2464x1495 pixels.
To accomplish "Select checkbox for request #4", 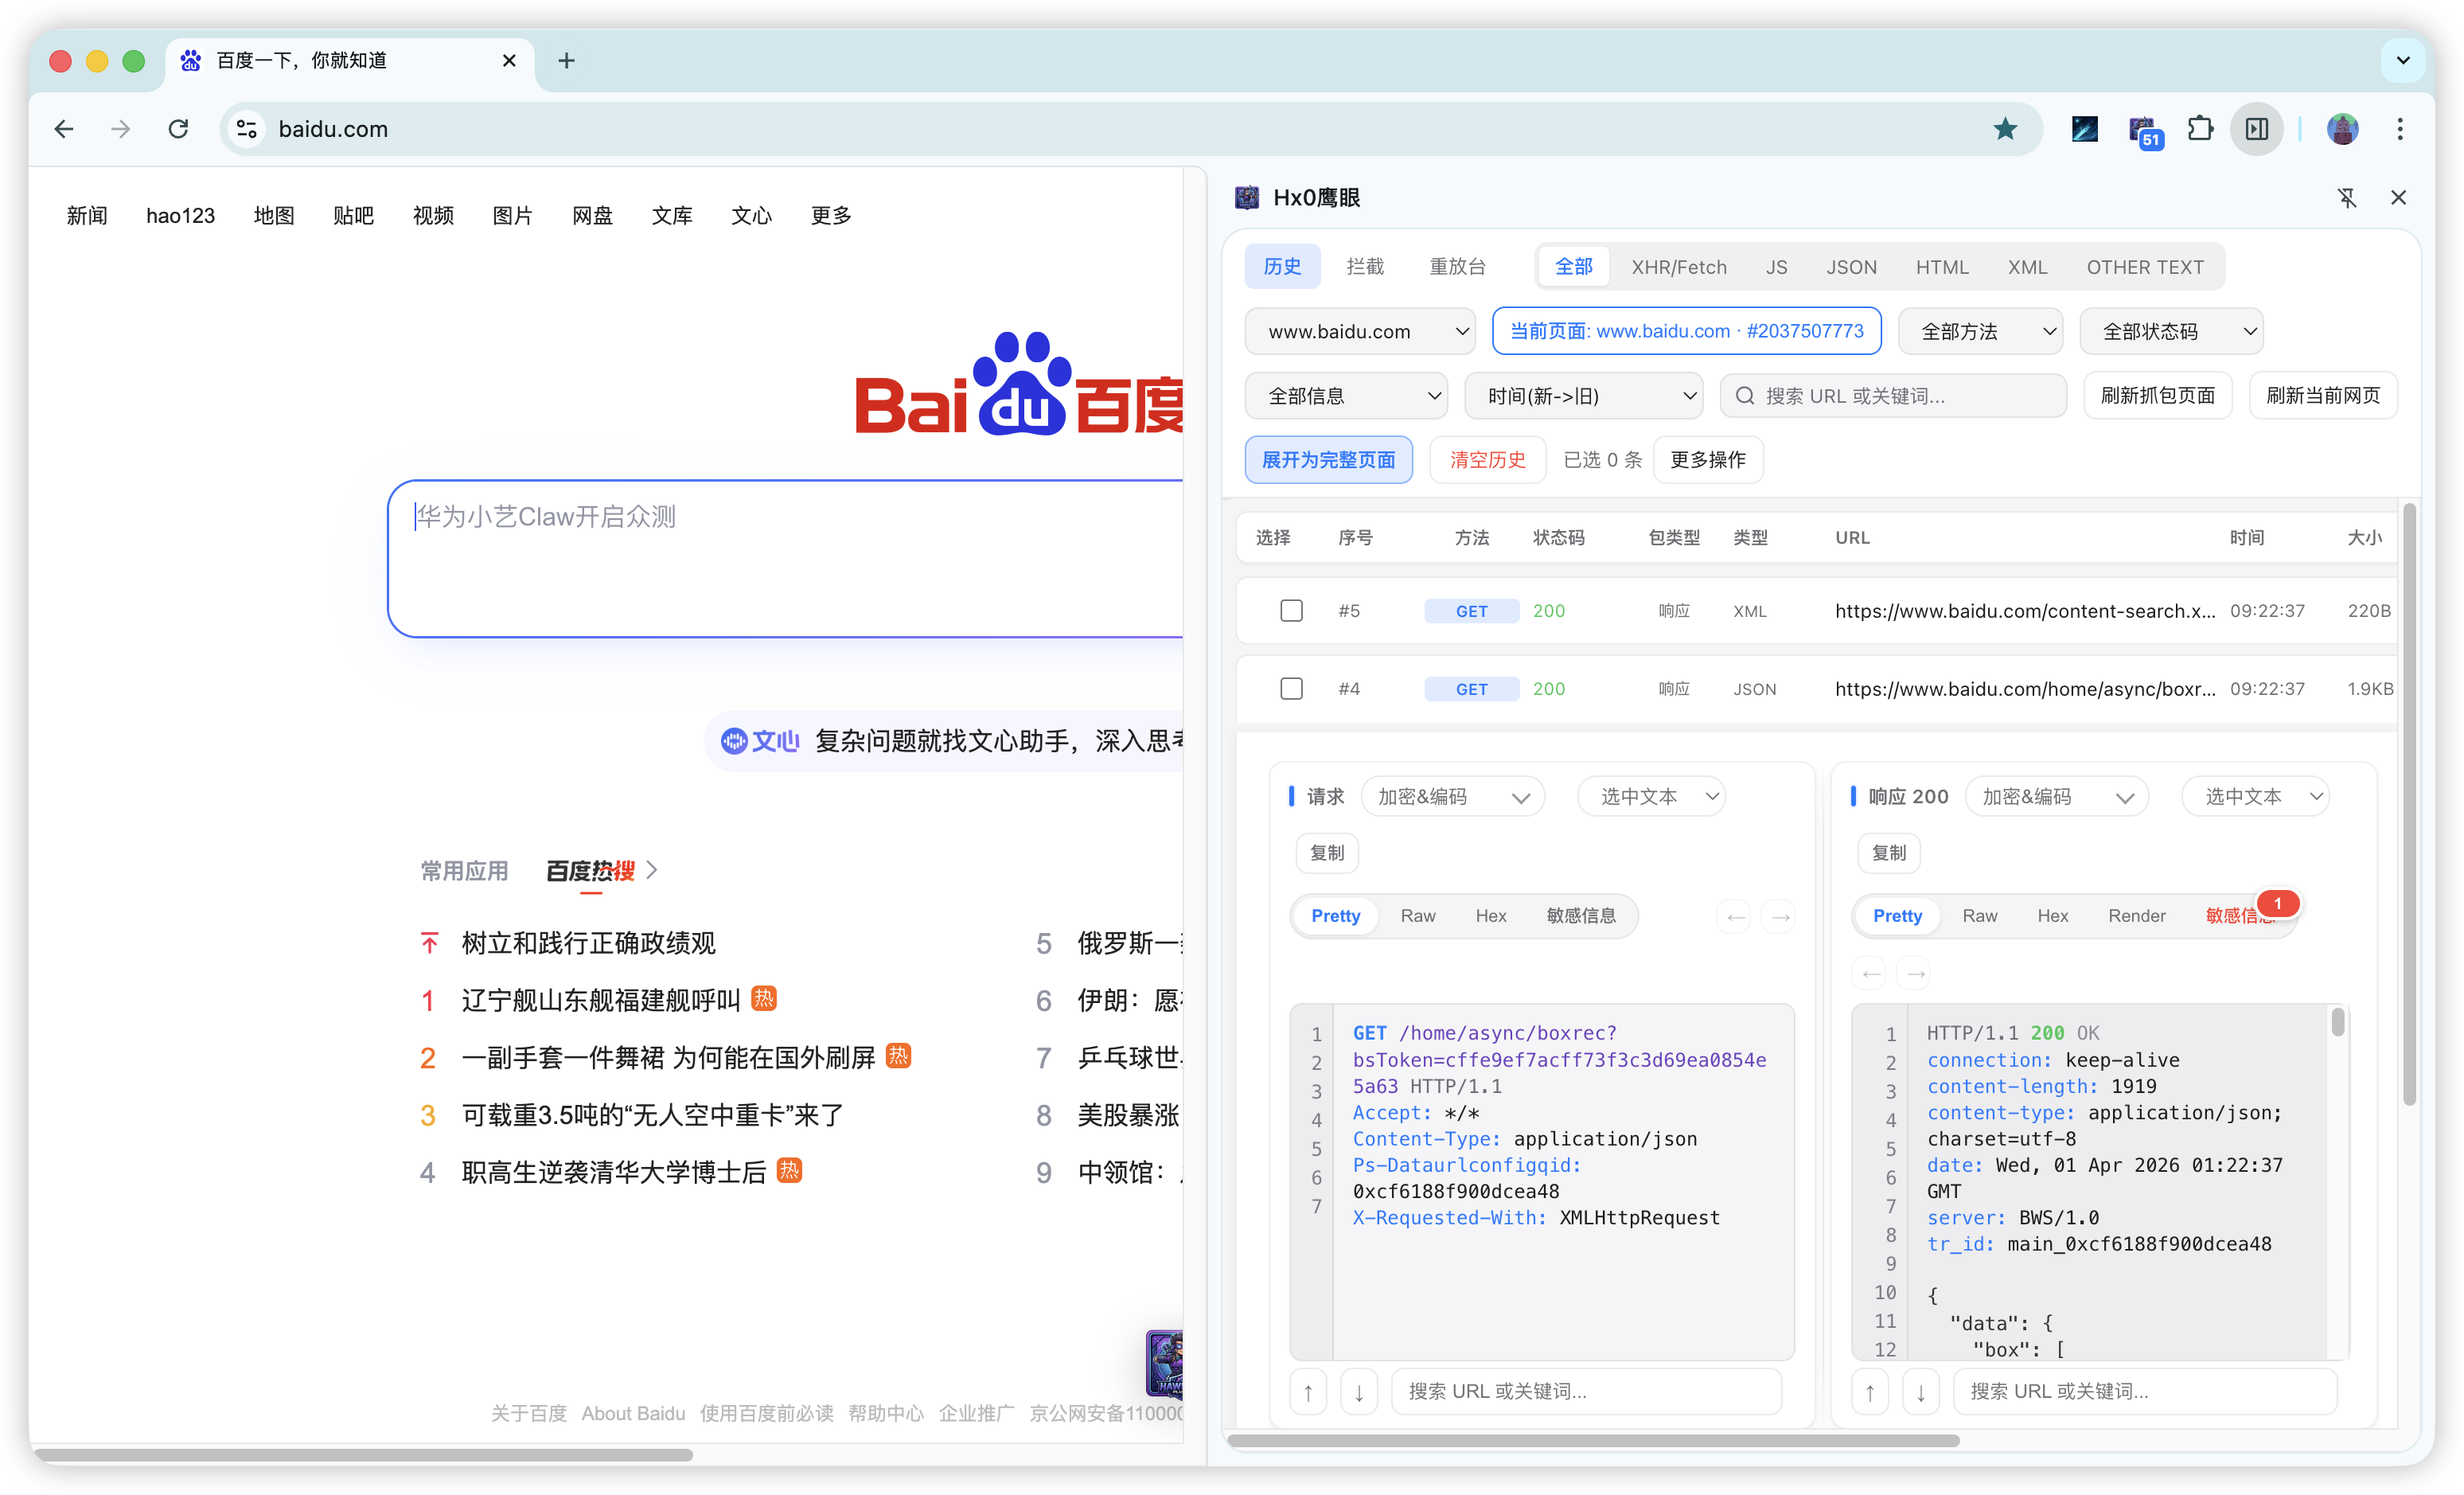I will click(1291, 689).
